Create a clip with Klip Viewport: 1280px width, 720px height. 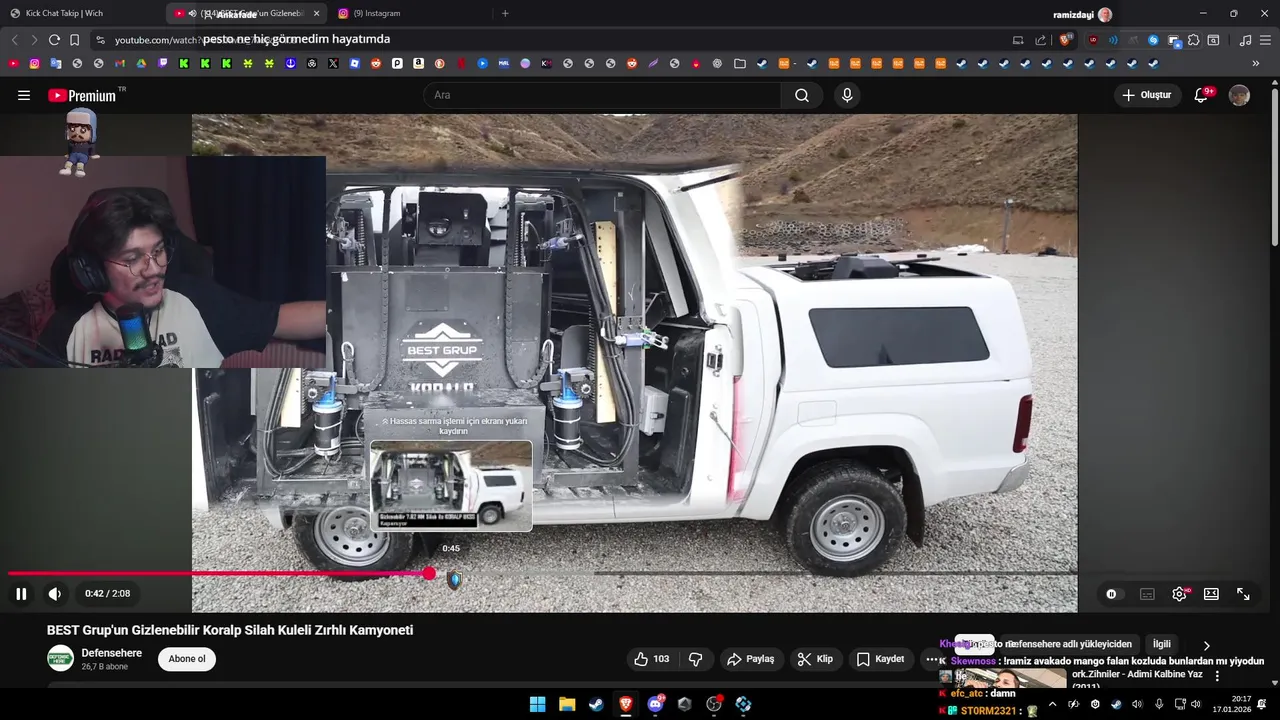coord(815,659)
